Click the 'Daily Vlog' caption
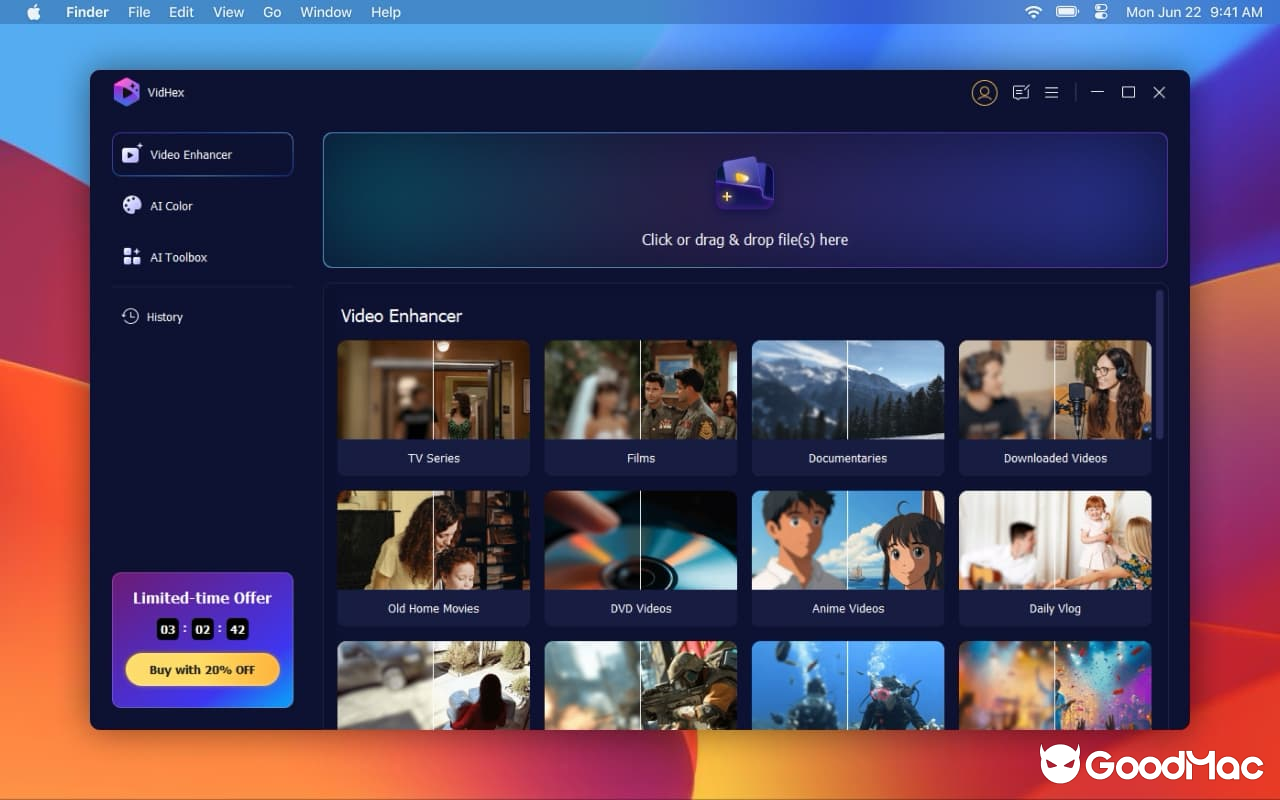Image resolution: width=1280 pixels, height=800 pixels. point(1055,608)
